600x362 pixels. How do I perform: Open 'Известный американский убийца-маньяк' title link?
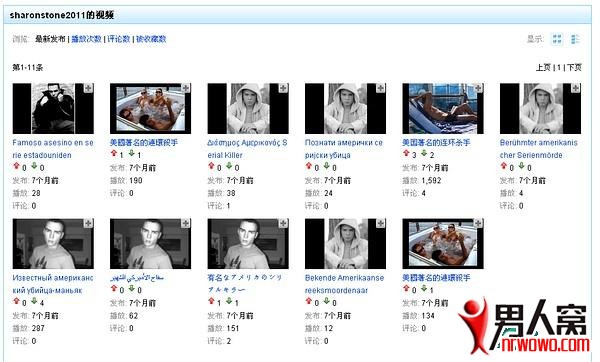coord(53,284)
